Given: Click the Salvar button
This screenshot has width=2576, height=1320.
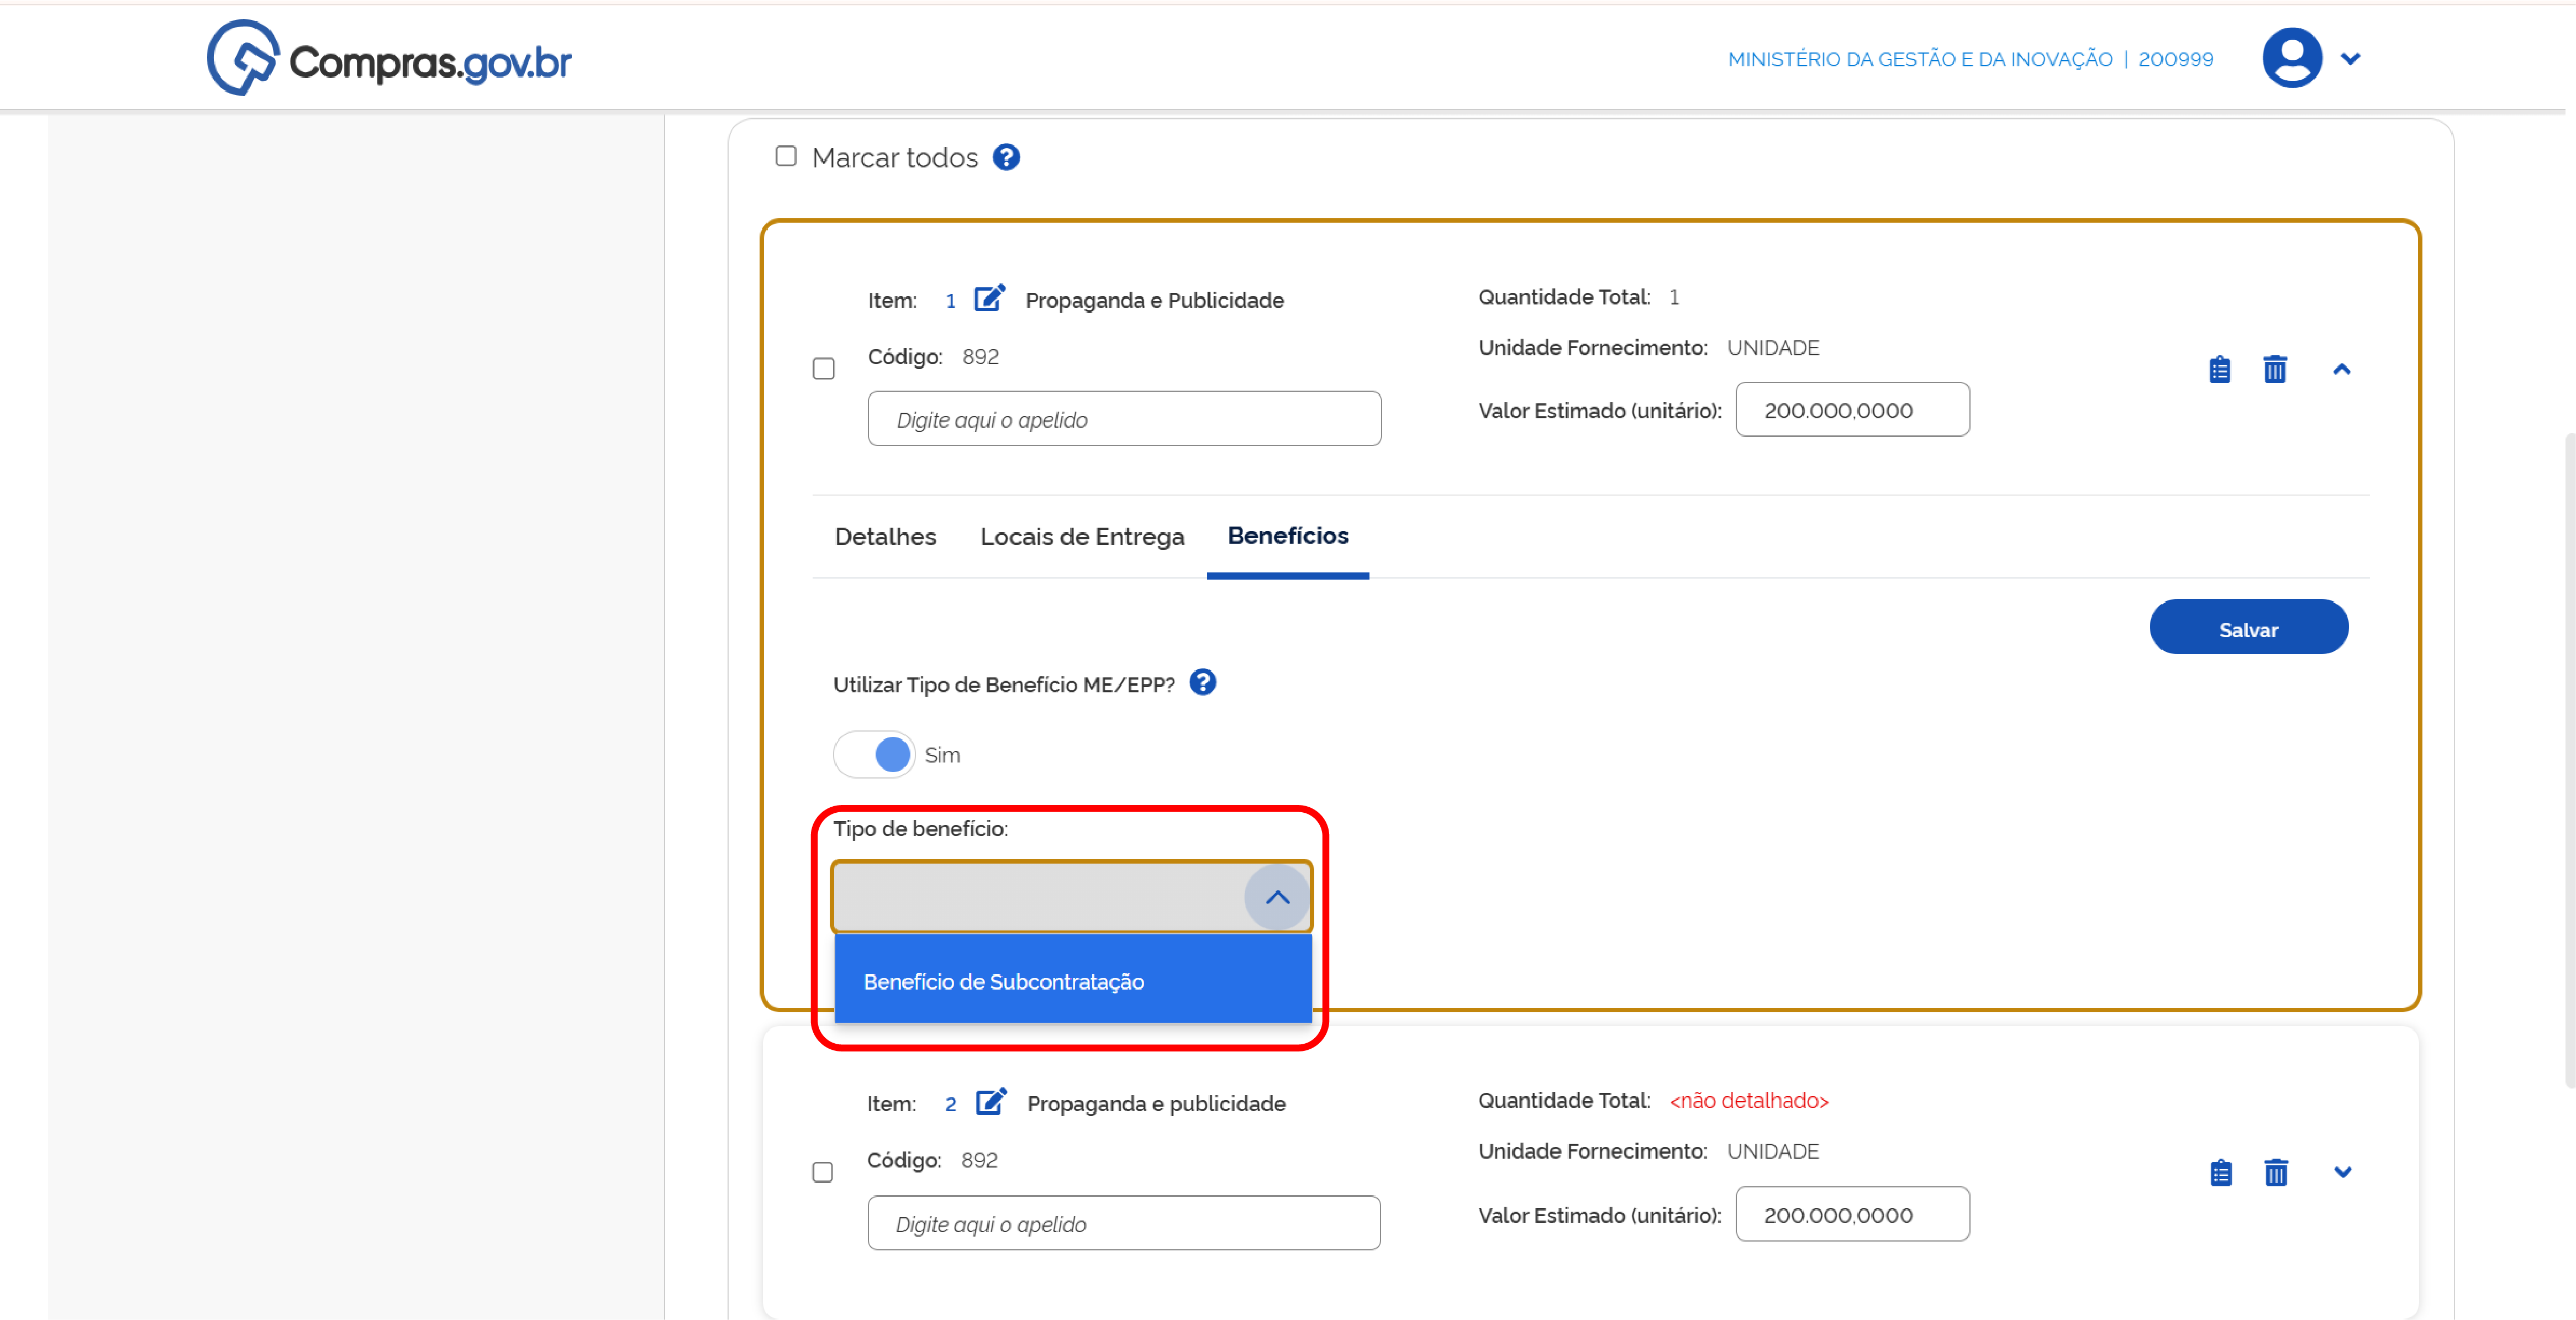Looking at the screenshot, I should click(x=2248, y=628).
